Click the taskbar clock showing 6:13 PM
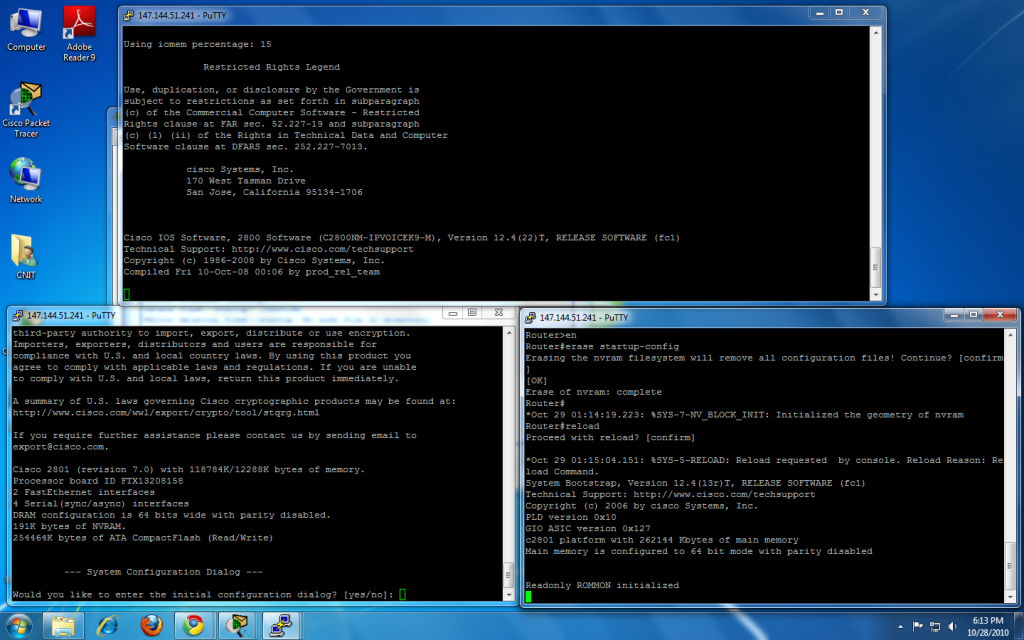The image size is (1024, 640). 988,626
